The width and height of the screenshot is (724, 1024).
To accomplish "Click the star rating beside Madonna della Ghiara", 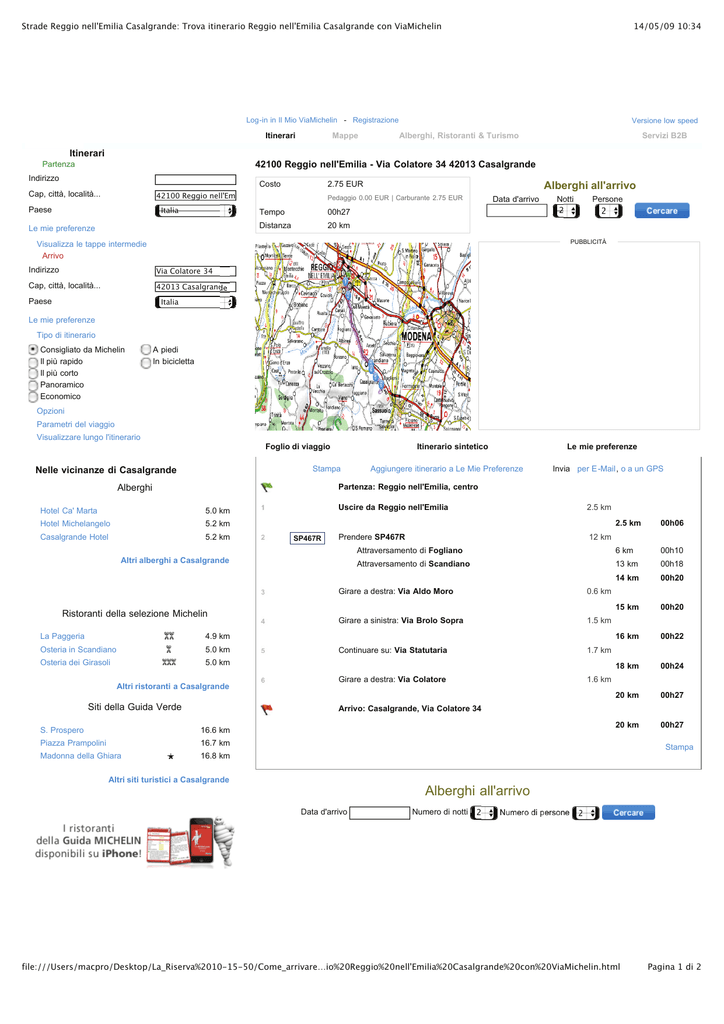I will 170,756.
